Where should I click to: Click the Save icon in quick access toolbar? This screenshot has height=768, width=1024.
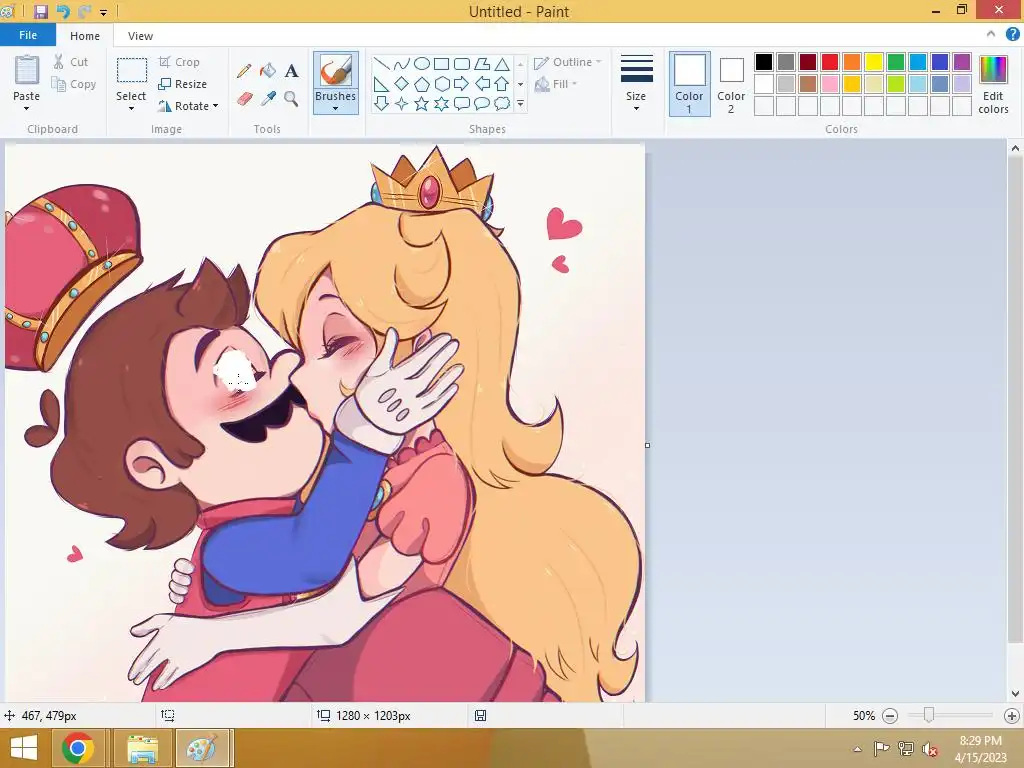pos(40,11)
